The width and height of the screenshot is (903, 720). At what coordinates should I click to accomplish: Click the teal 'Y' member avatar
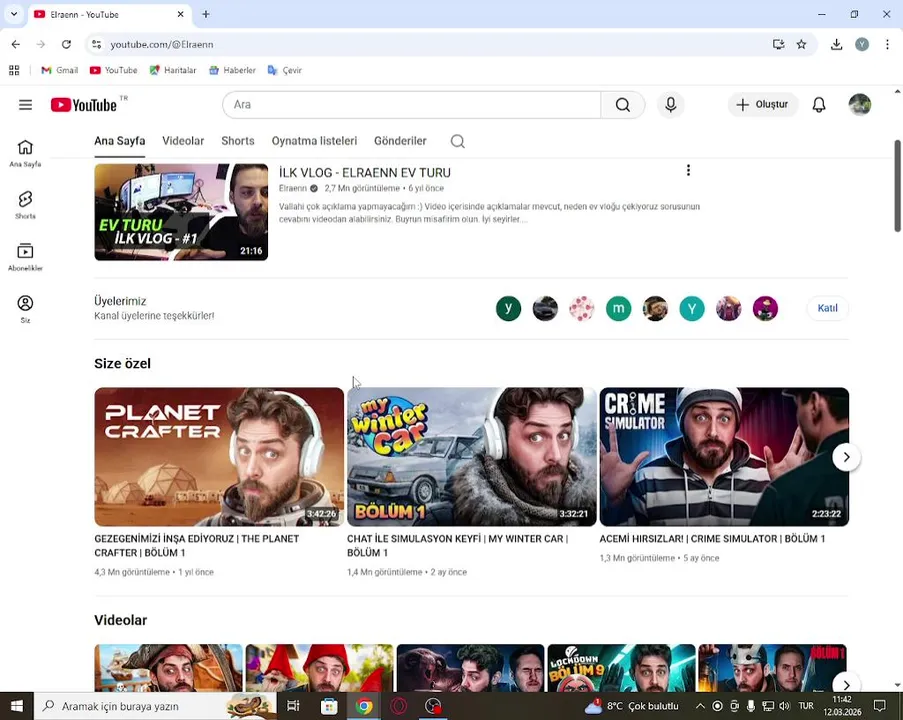coord(692,308)
